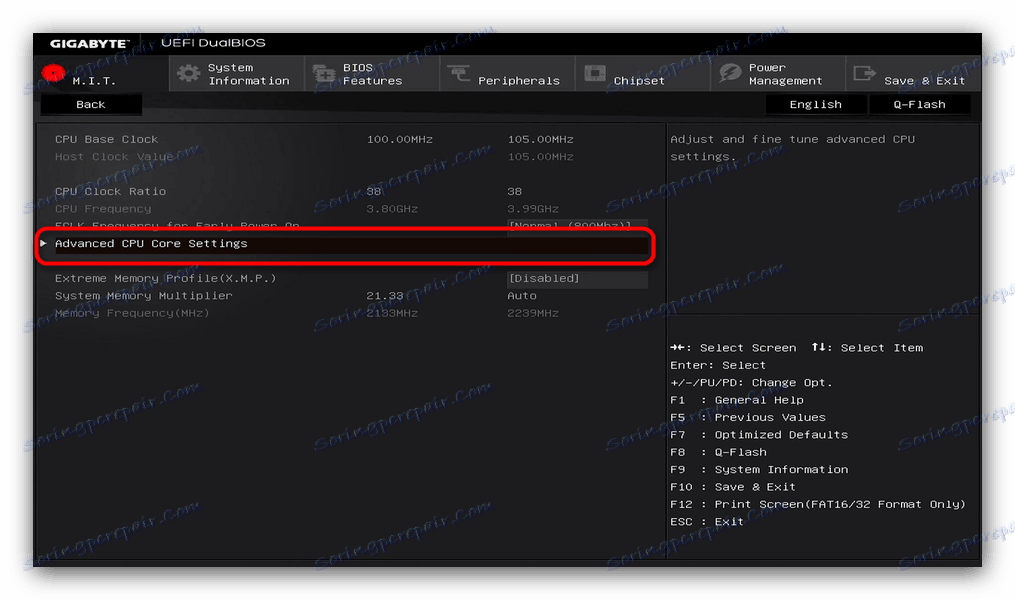Expand Advanced CPU Core Settings arrow
This screenshot has height=600, width=1015.
[x=43, y=243]
